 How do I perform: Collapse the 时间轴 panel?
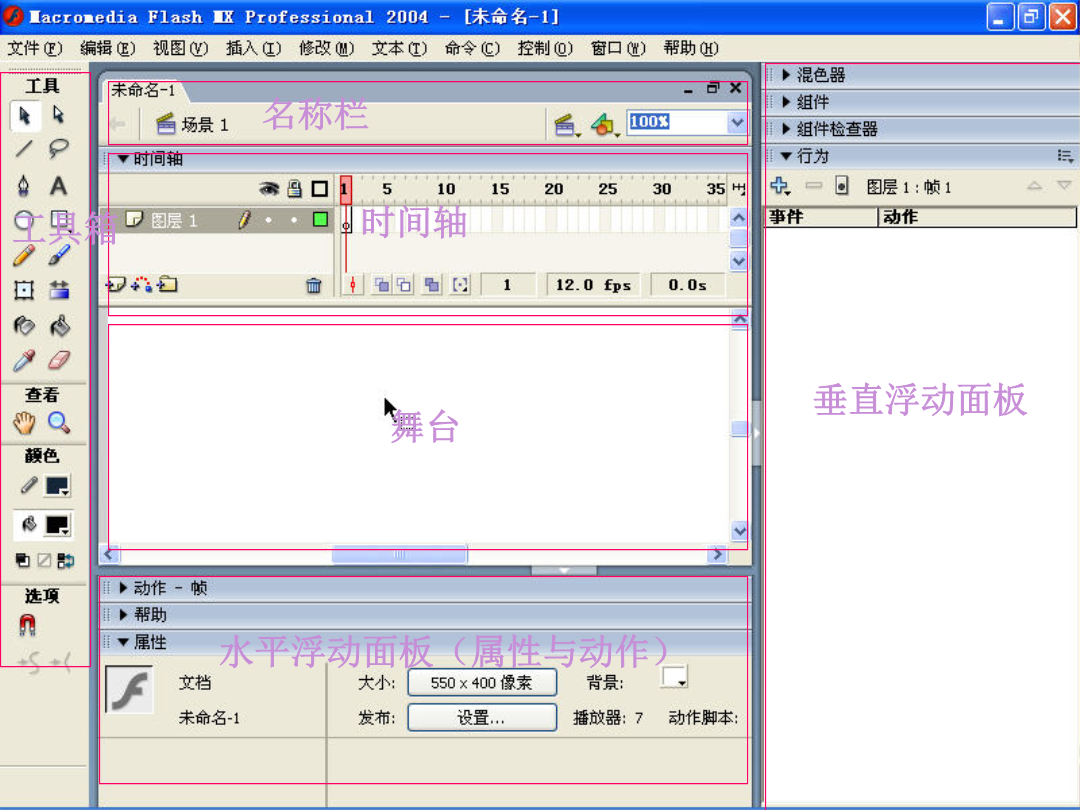coord(123,159)
